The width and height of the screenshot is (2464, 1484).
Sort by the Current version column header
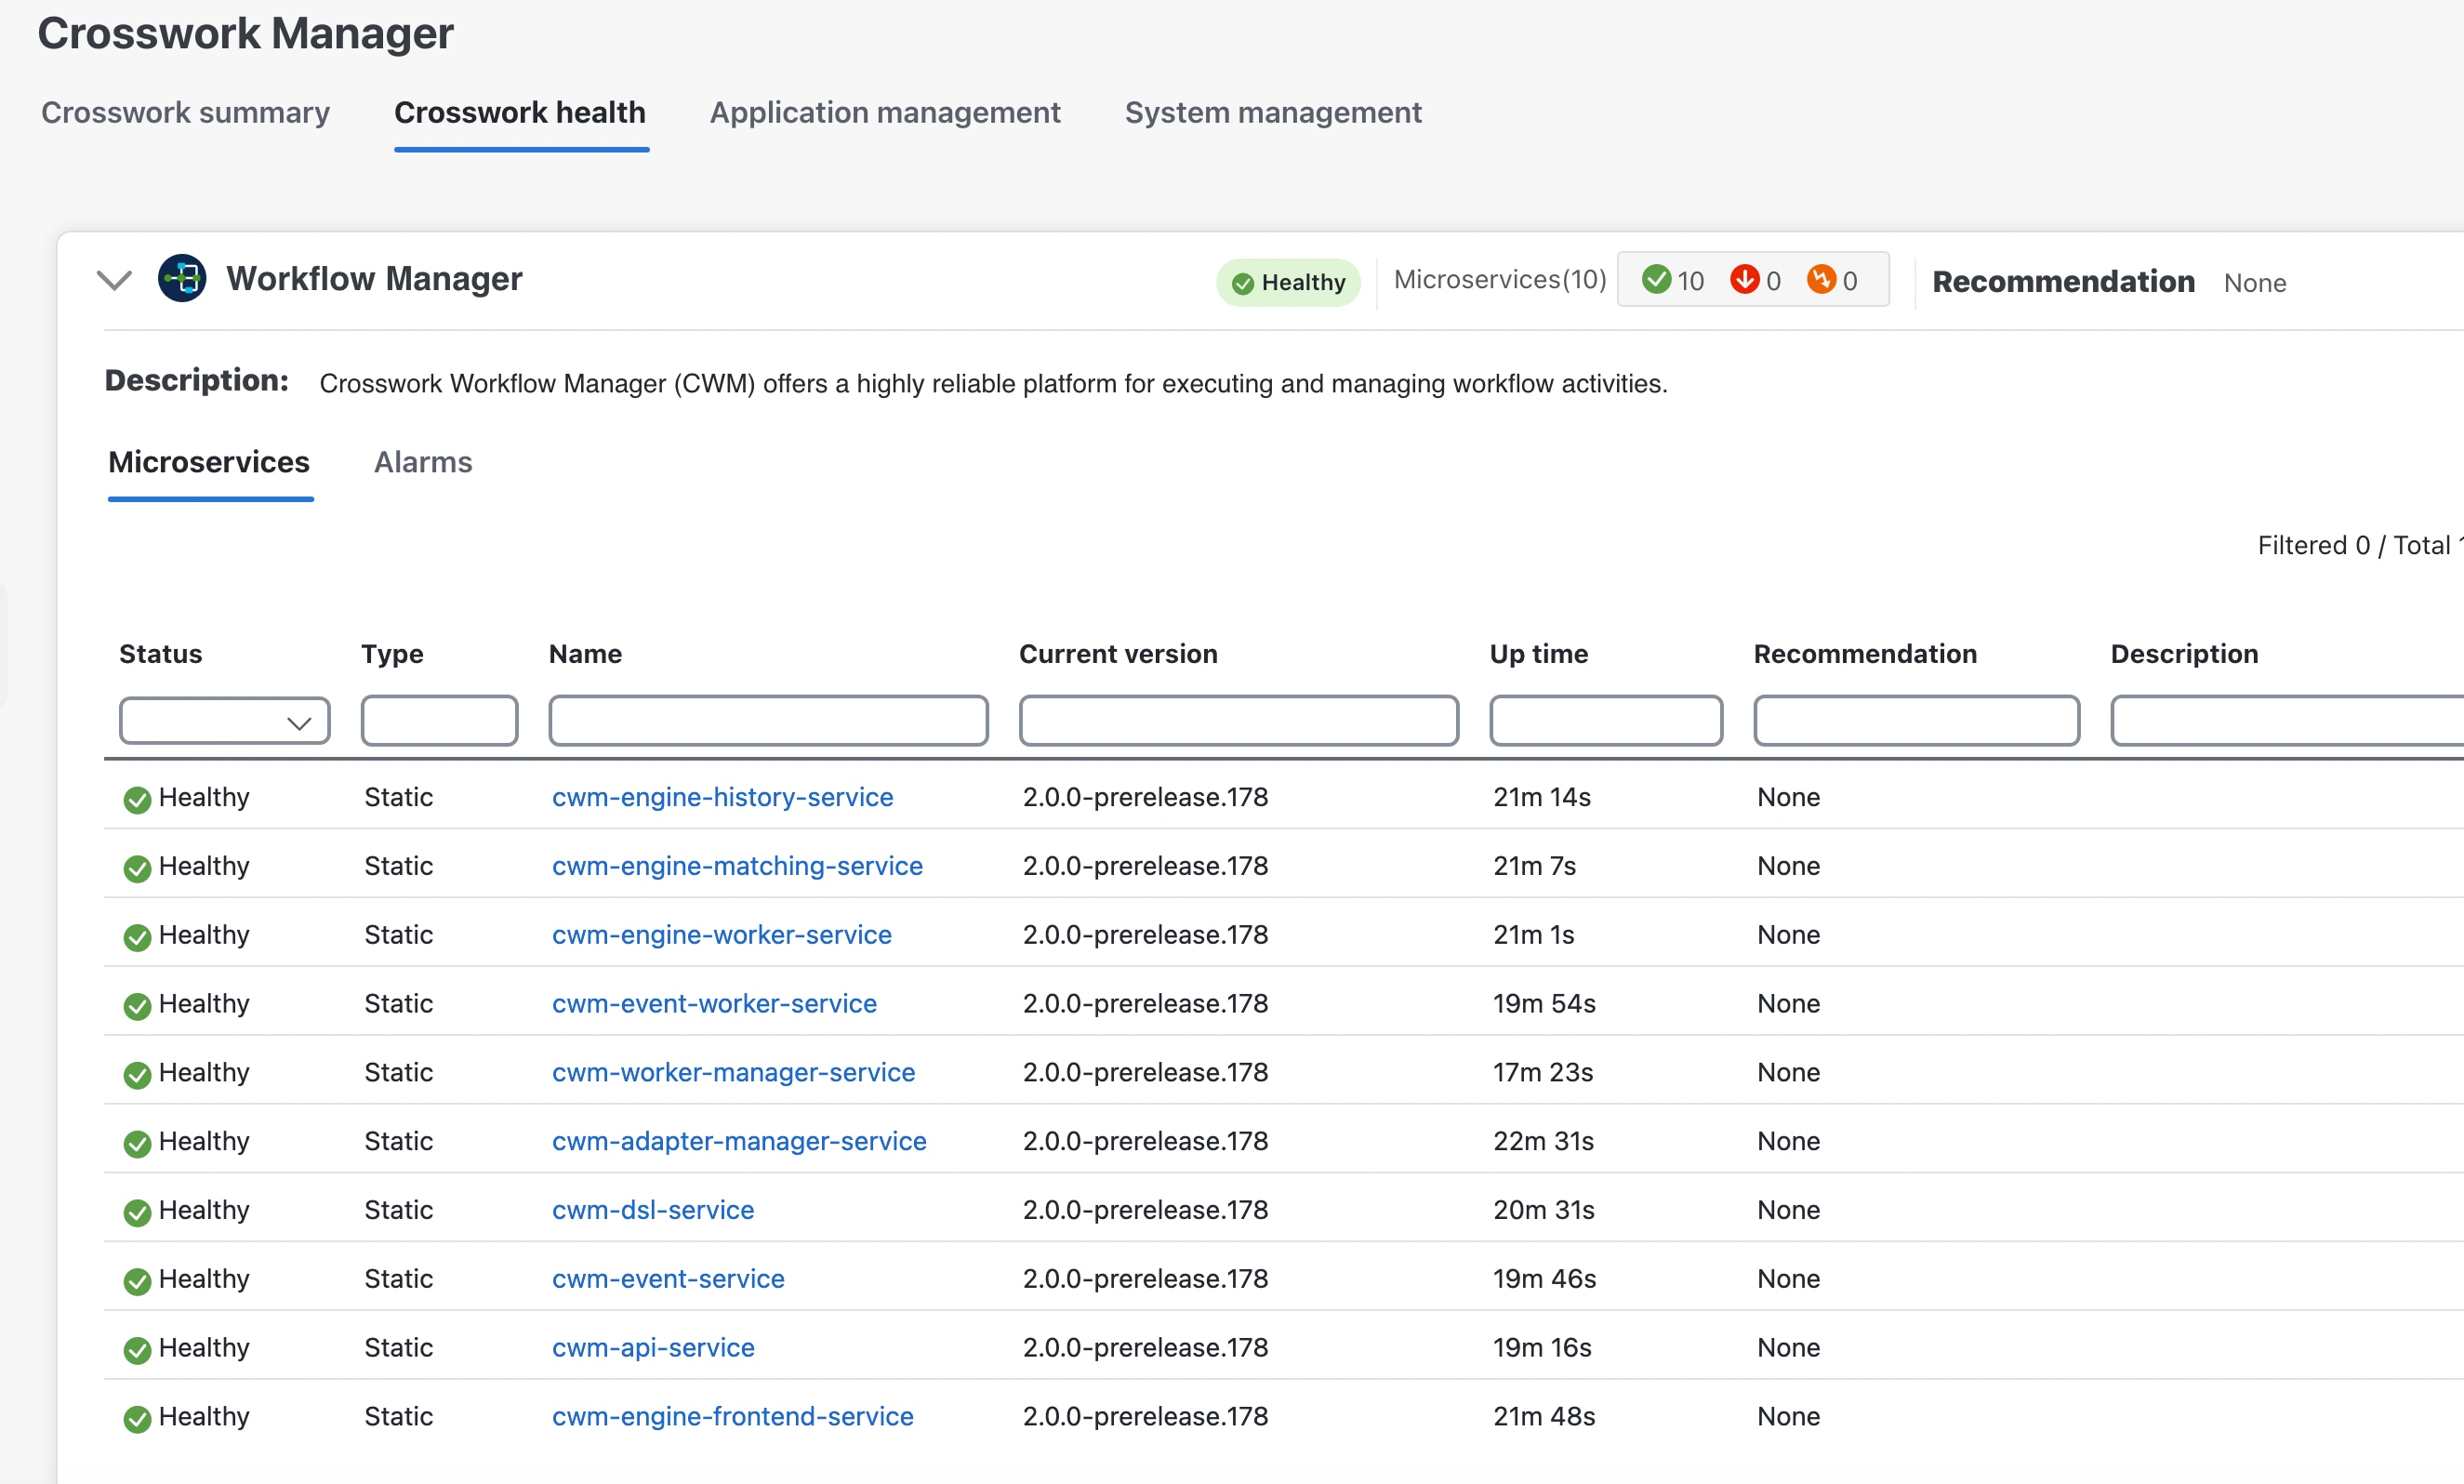click(x=1118, y=654)
